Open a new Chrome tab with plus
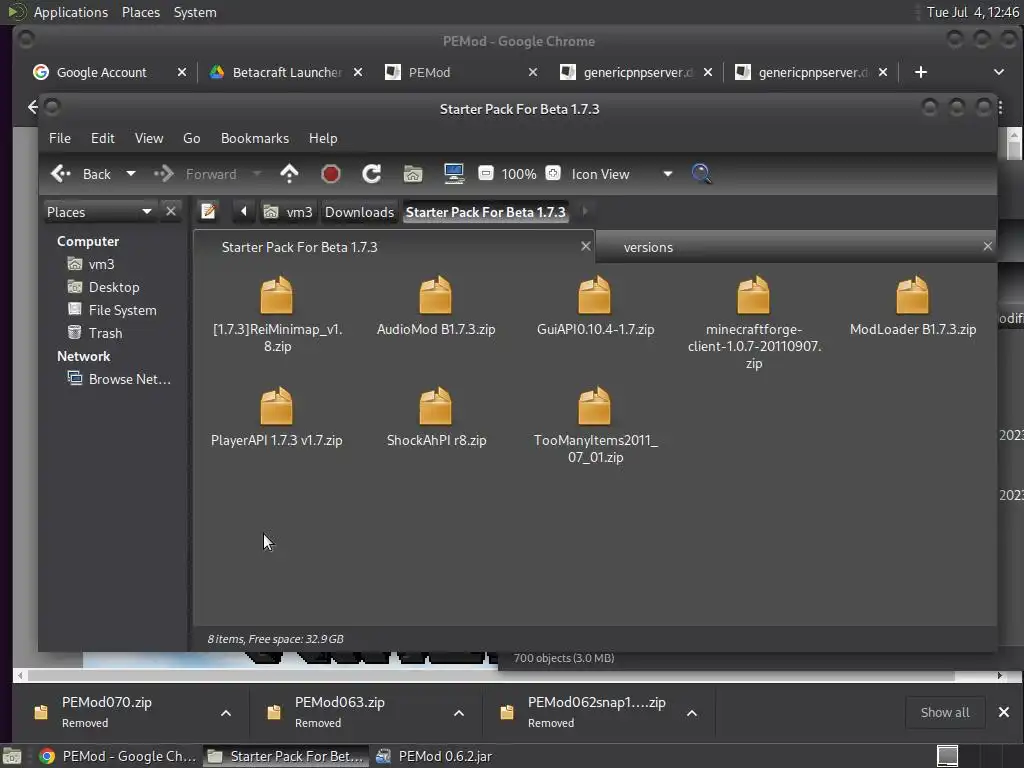This screenshot has height=768, width=1024. (x=921, y=72)
